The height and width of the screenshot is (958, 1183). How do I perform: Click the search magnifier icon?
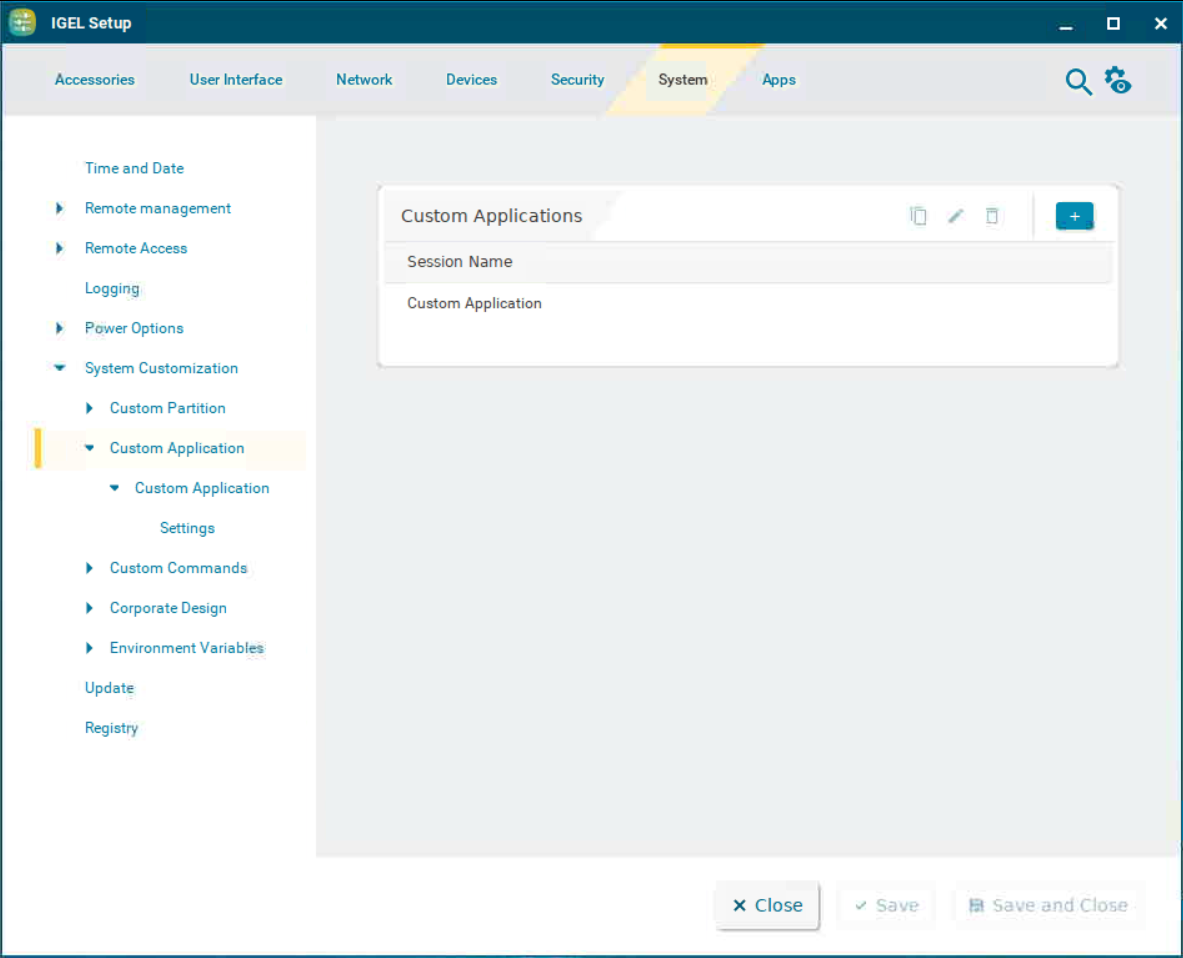(1078, 82)
